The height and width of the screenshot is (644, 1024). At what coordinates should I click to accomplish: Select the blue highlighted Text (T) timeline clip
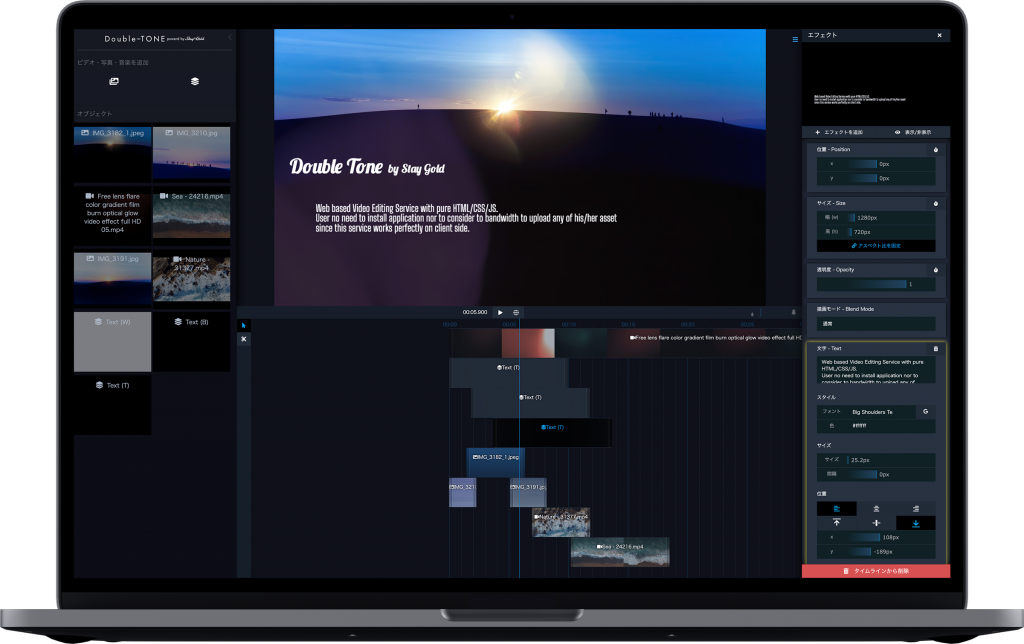coord(552,432)
